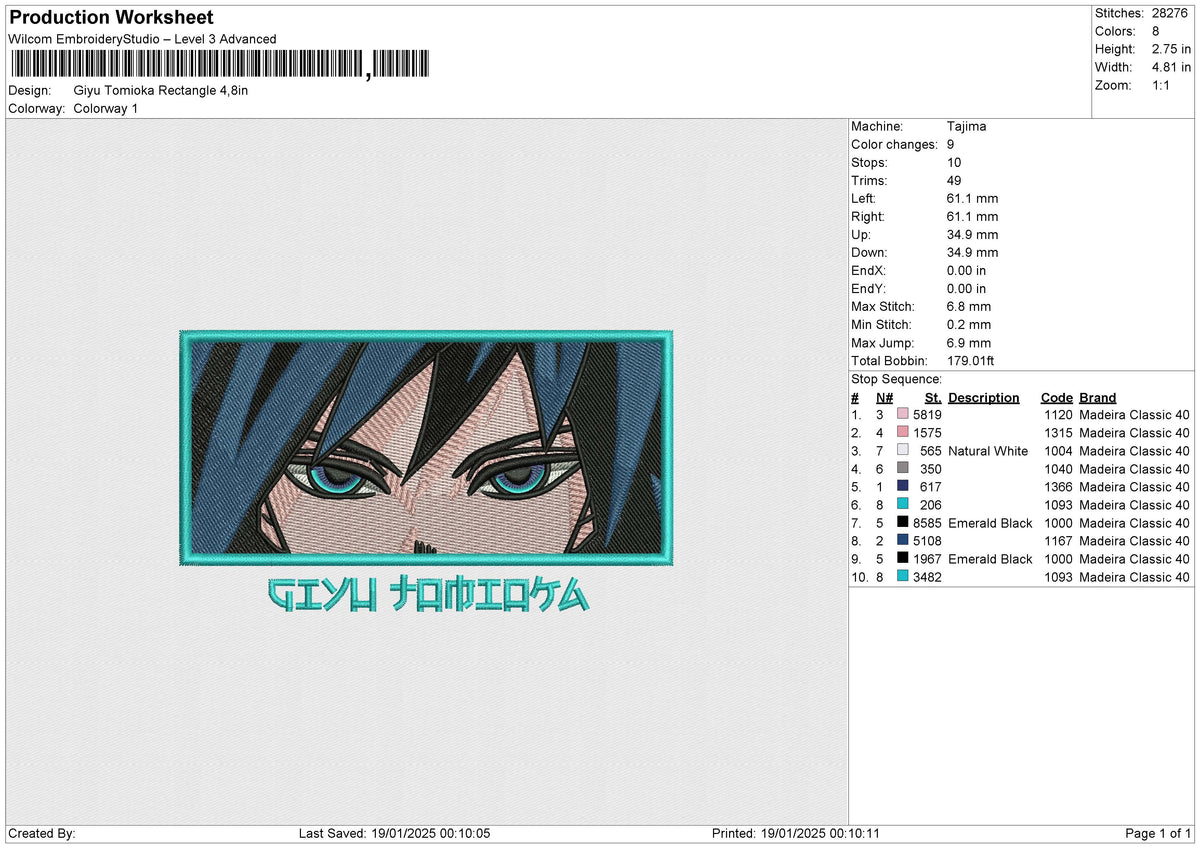
Task: Click the 'Page 1 of 1' footer
Action: pyautogui.click(x=1158, y=833)
